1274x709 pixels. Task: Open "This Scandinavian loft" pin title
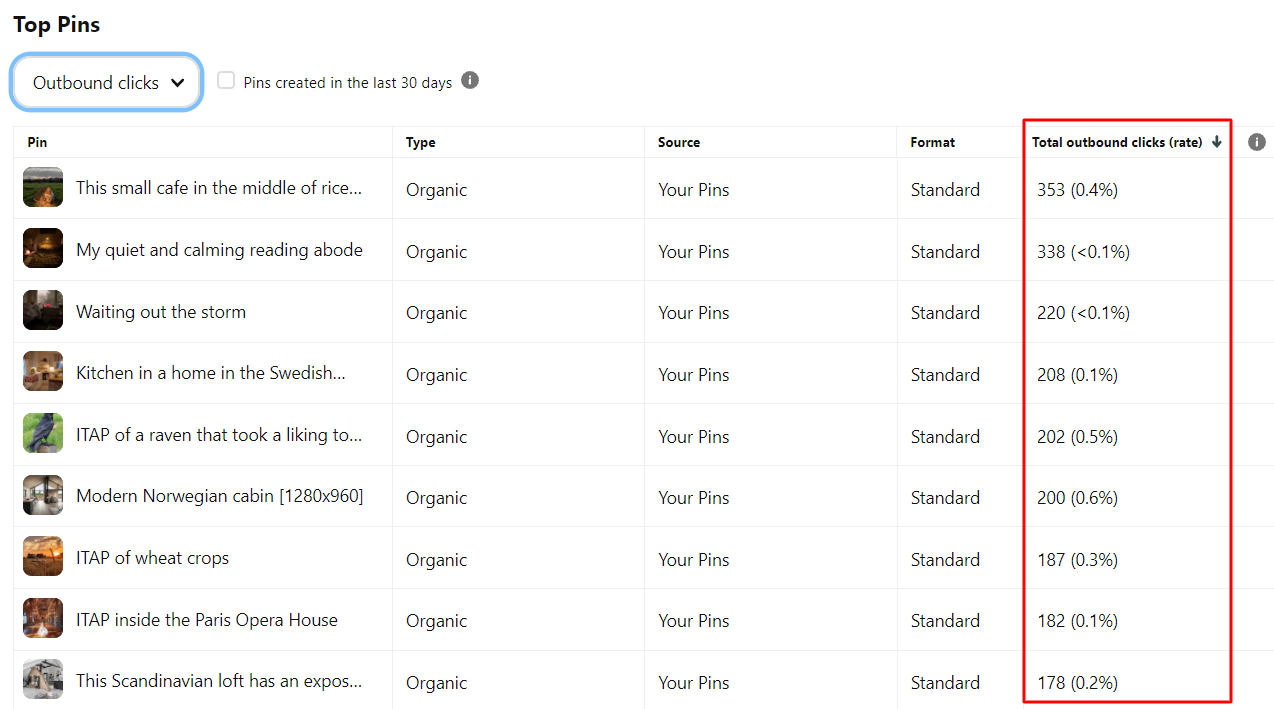click(x=218, y=681)
